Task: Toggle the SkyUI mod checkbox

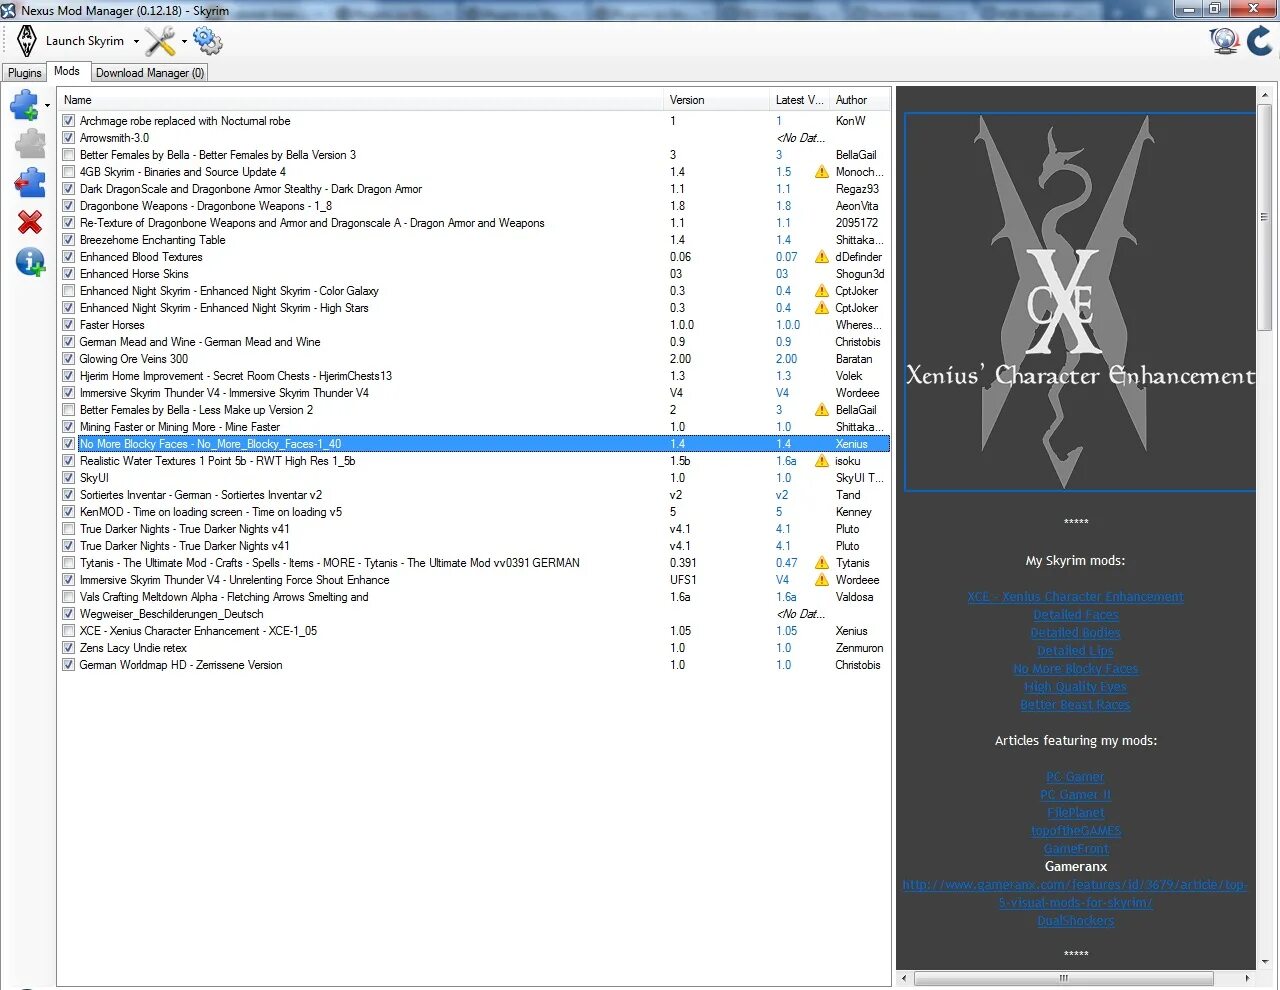Action: (x=68, y=478)
